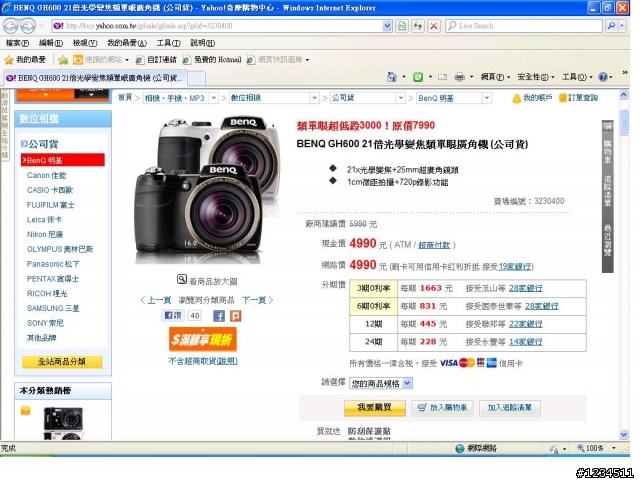640x481 pixels.
Task: Open the 我的最愛 favorites bar button
Action: [25, 60]
